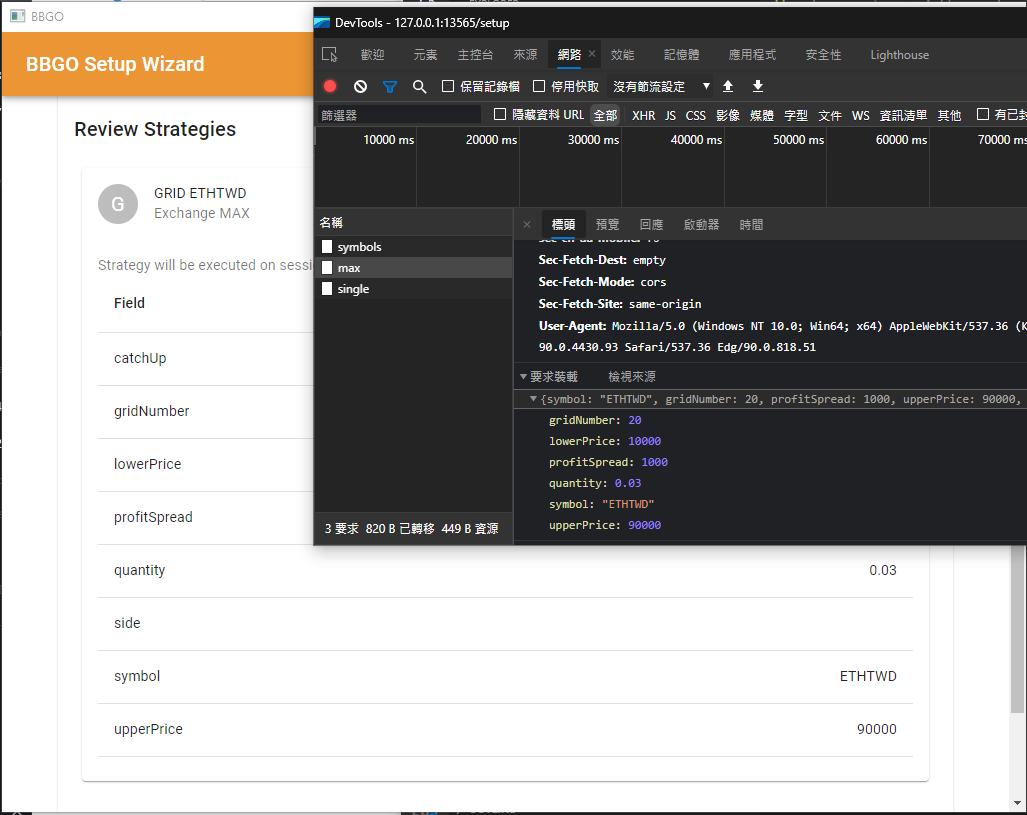The height and width of the screenshot is (815, 1027).
Task: Click export HAR download arrow icon
Action: tap(758, 86)
